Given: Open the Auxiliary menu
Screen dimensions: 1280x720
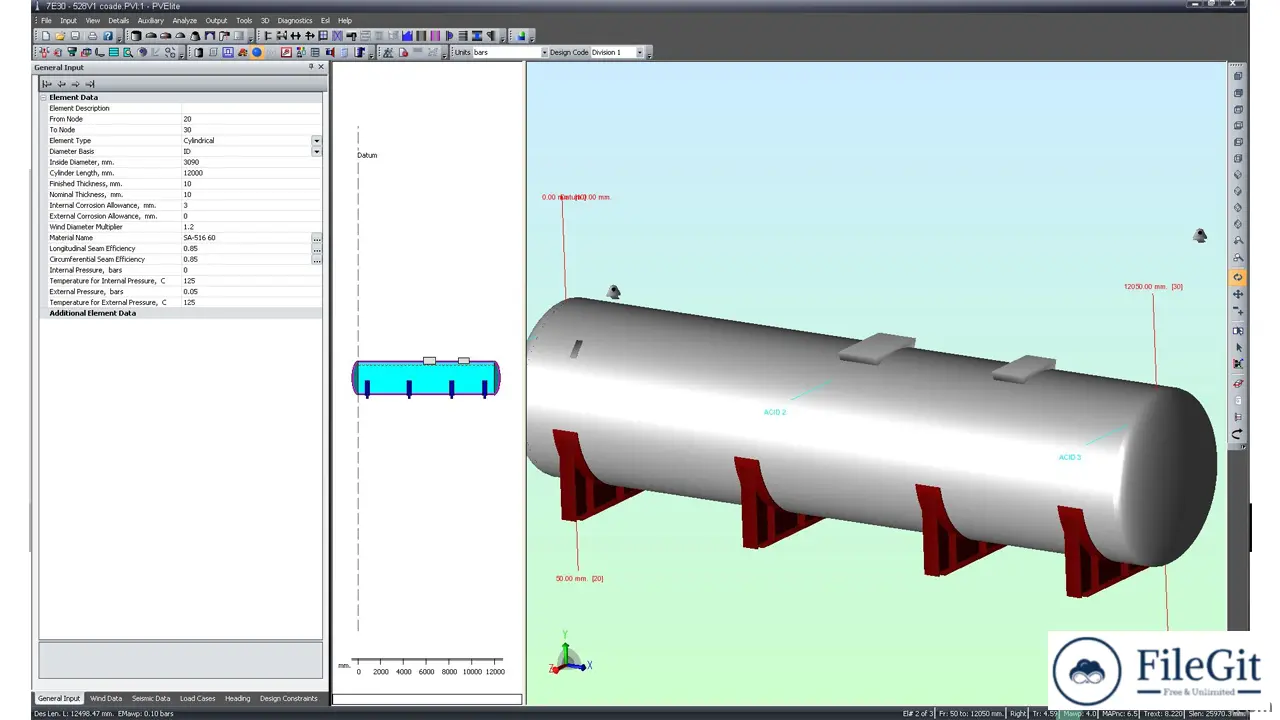Looking at the screenshot, I should tap(150, 20).
